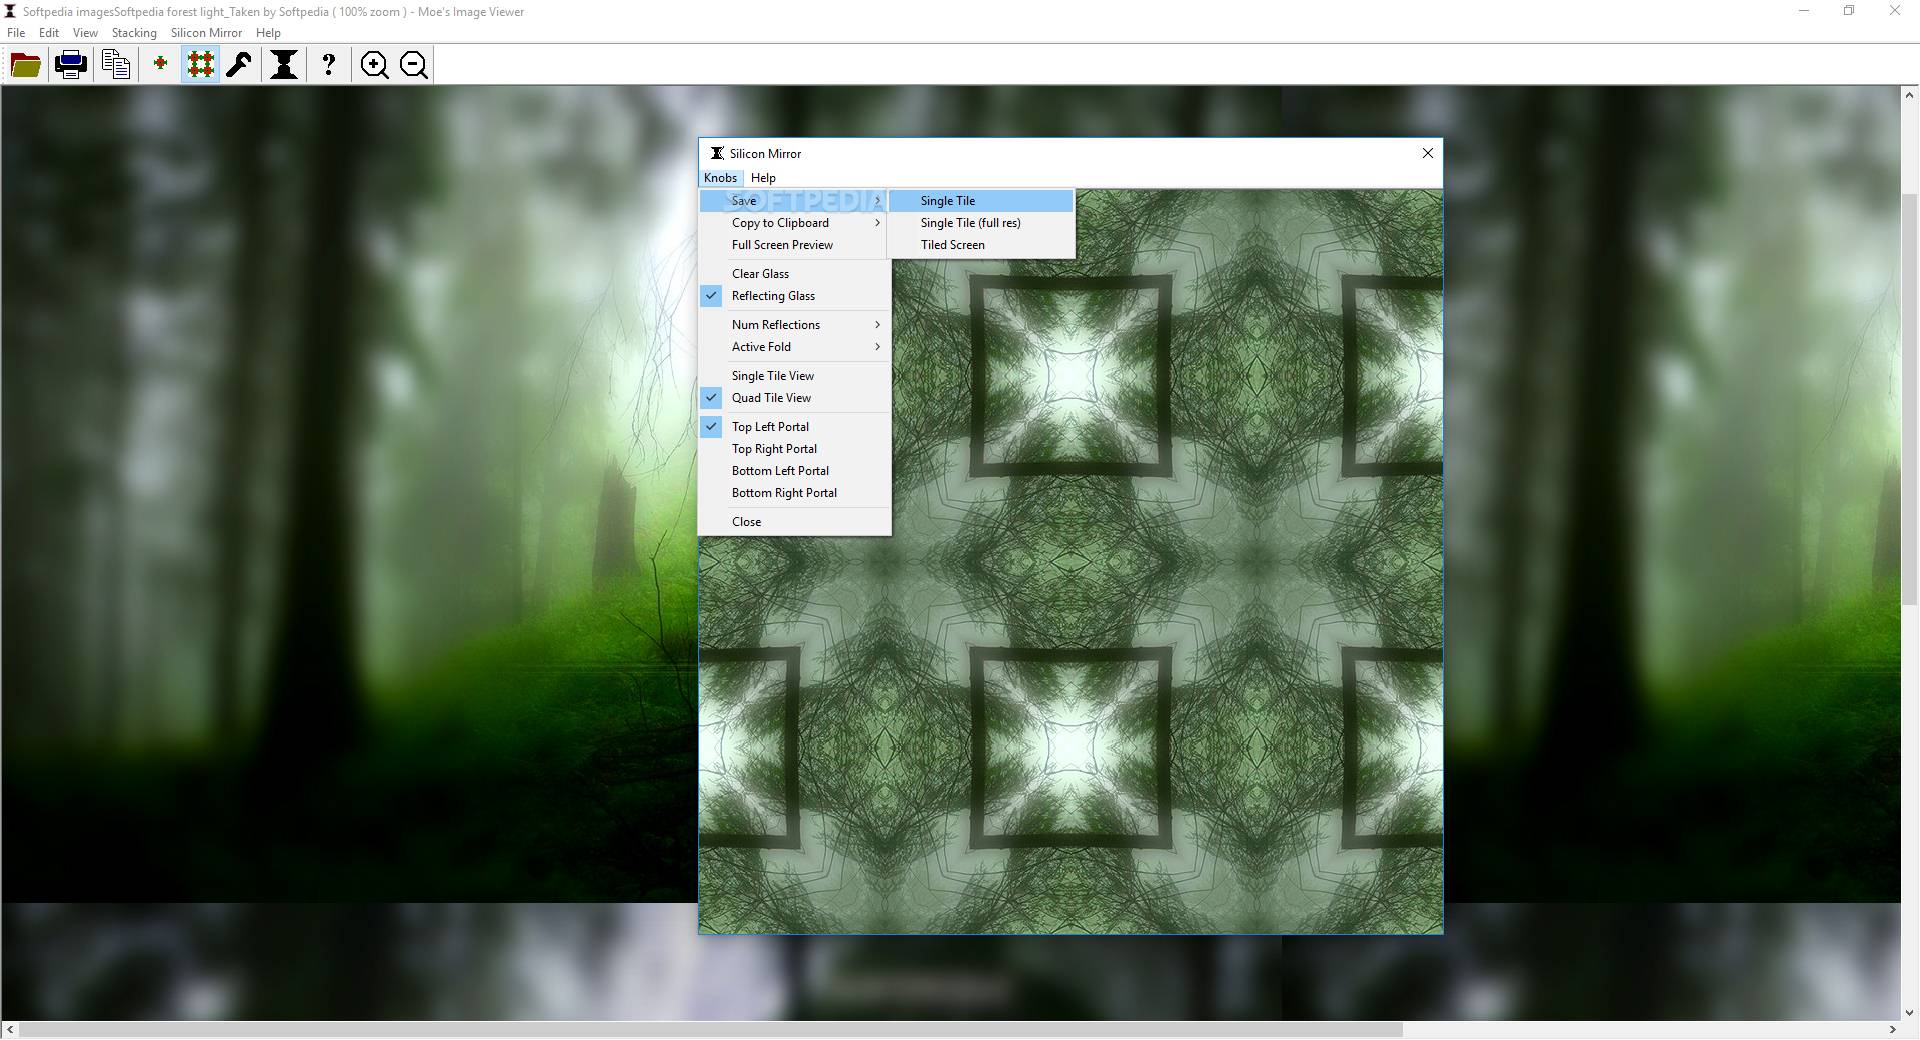1920x1040 pixels.
Task: Open the View menu
Action: [85, 32]
